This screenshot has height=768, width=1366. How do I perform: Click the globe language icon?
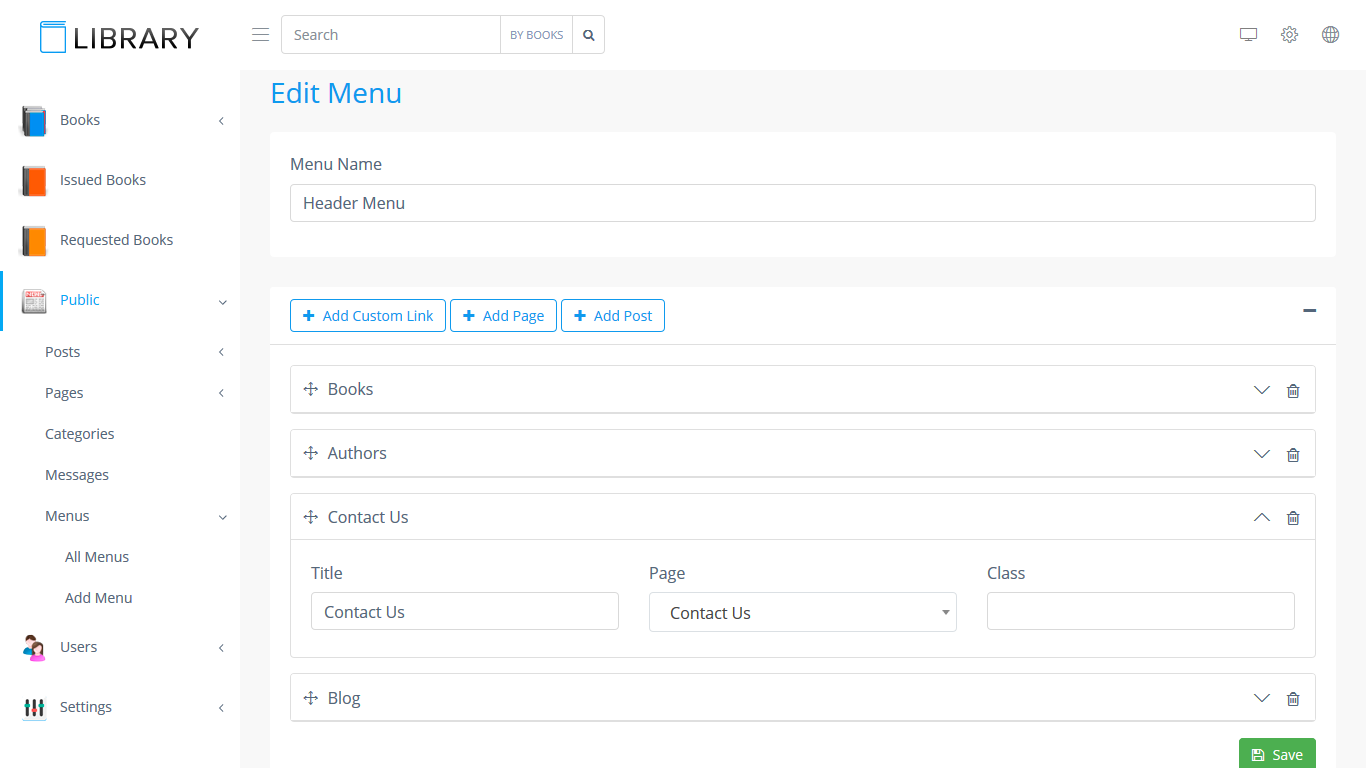click(1330, 35)
